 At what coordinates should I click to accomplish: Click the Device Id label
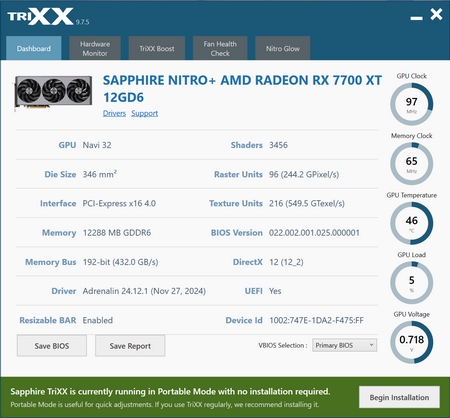click(x=244, y=320)
